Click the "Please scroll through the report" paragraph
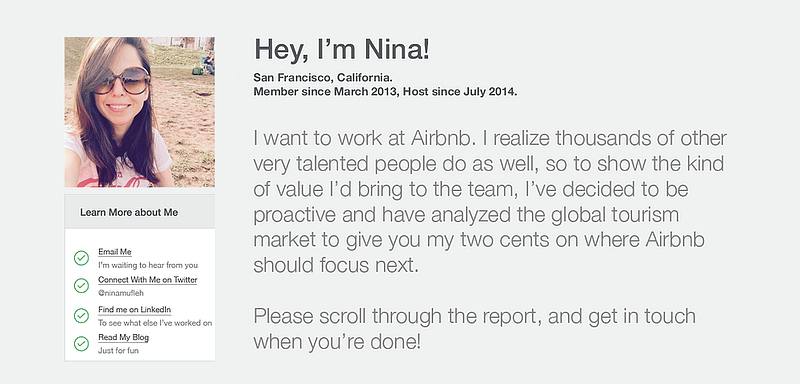 [x=474, y=329]
